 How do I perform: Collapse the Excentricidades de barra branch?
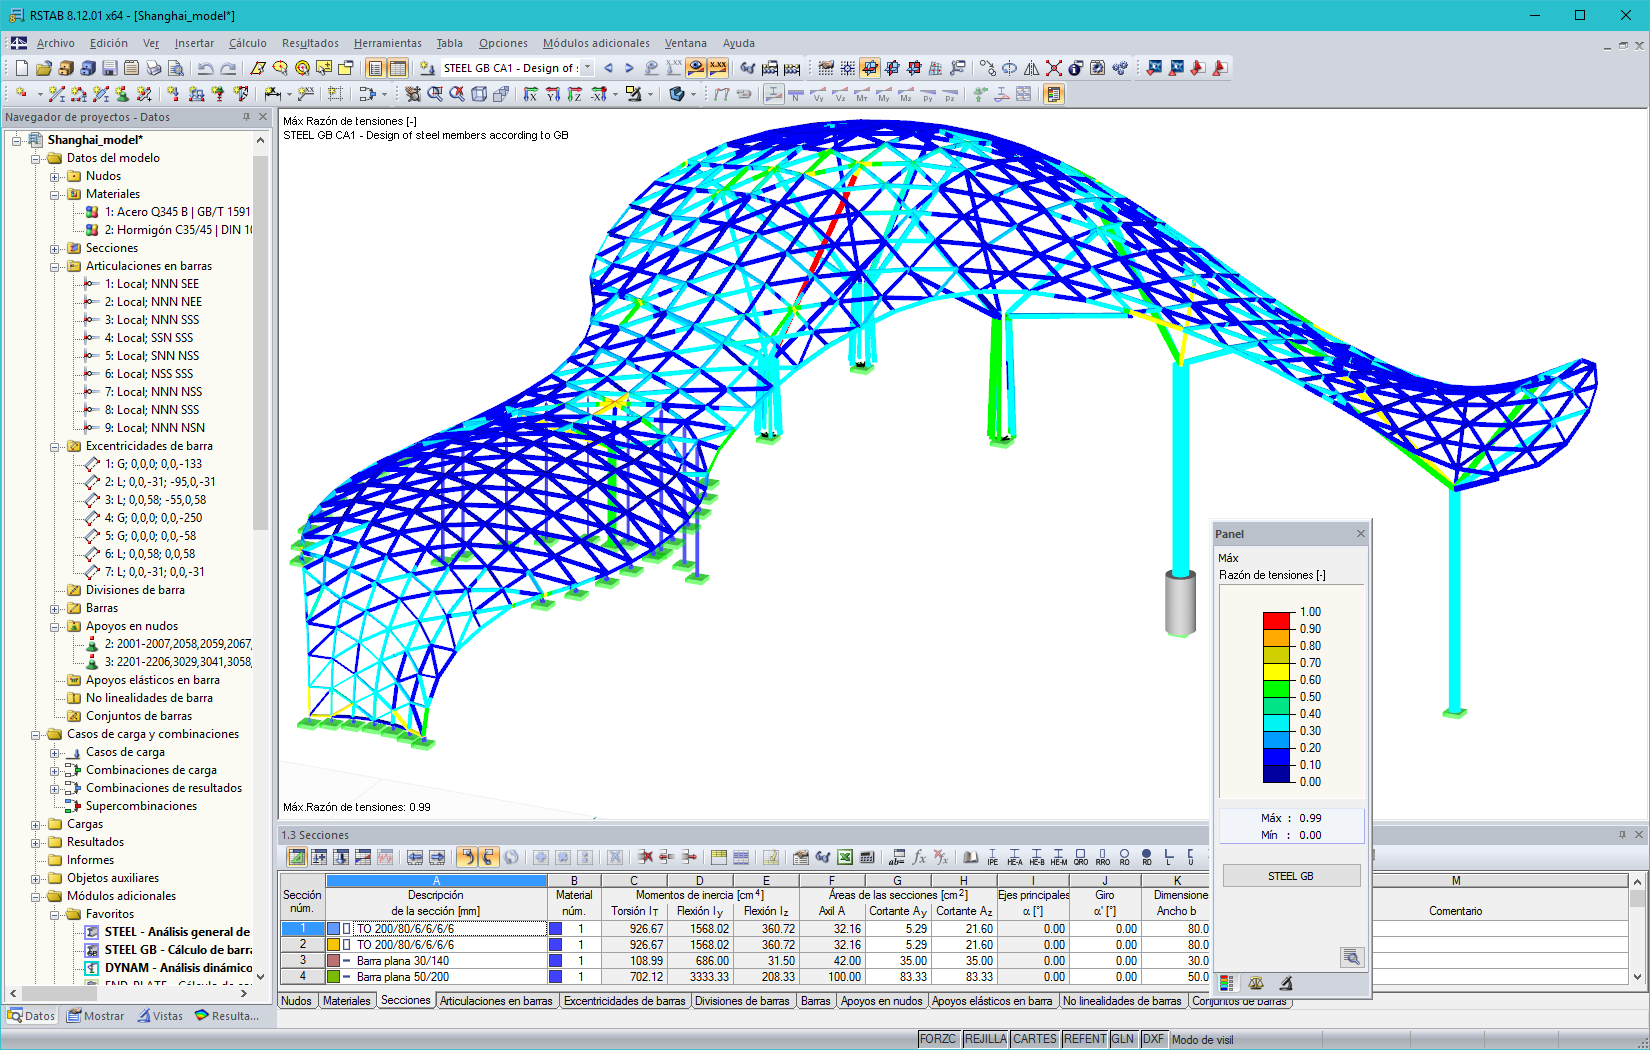point(54,446)
